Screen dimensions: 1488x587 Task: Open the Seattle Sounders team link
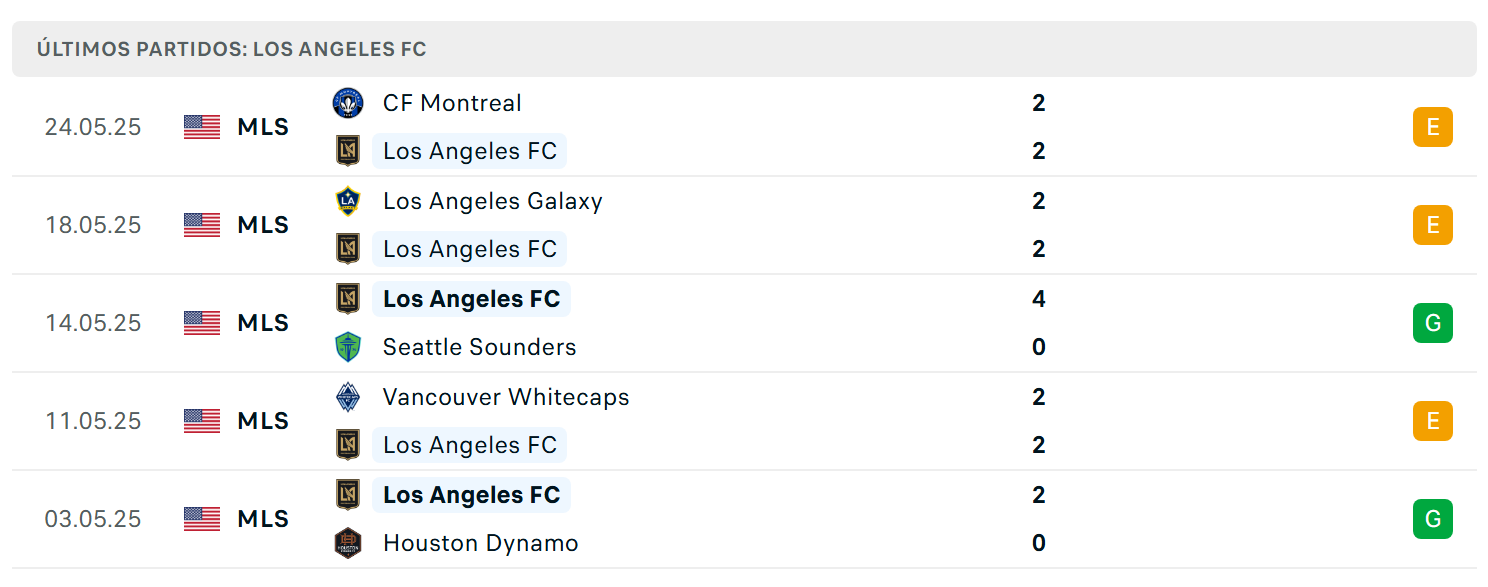click(x=480, y=347)
